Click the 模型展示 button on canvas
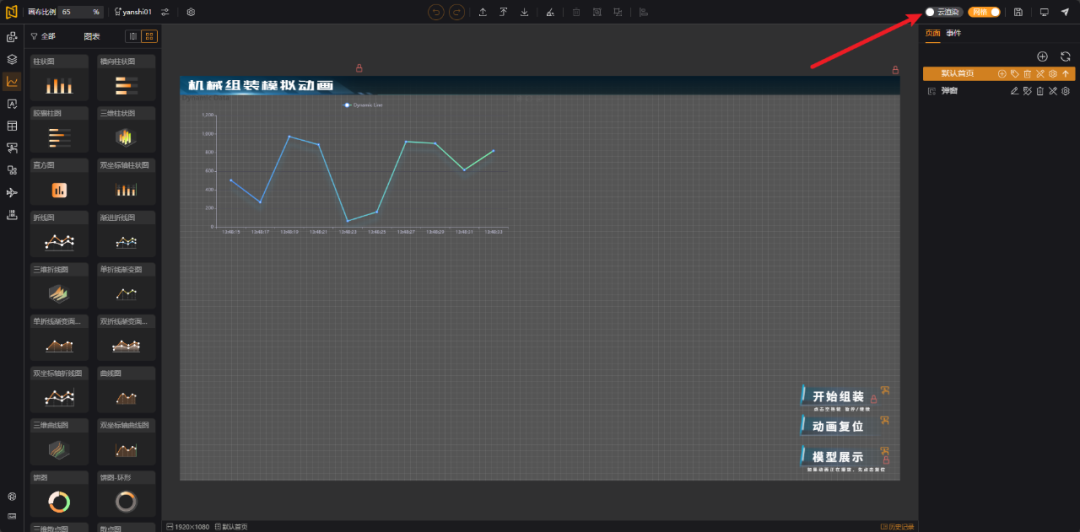Viewport: 1080px width, 532px height. [837, 457]
